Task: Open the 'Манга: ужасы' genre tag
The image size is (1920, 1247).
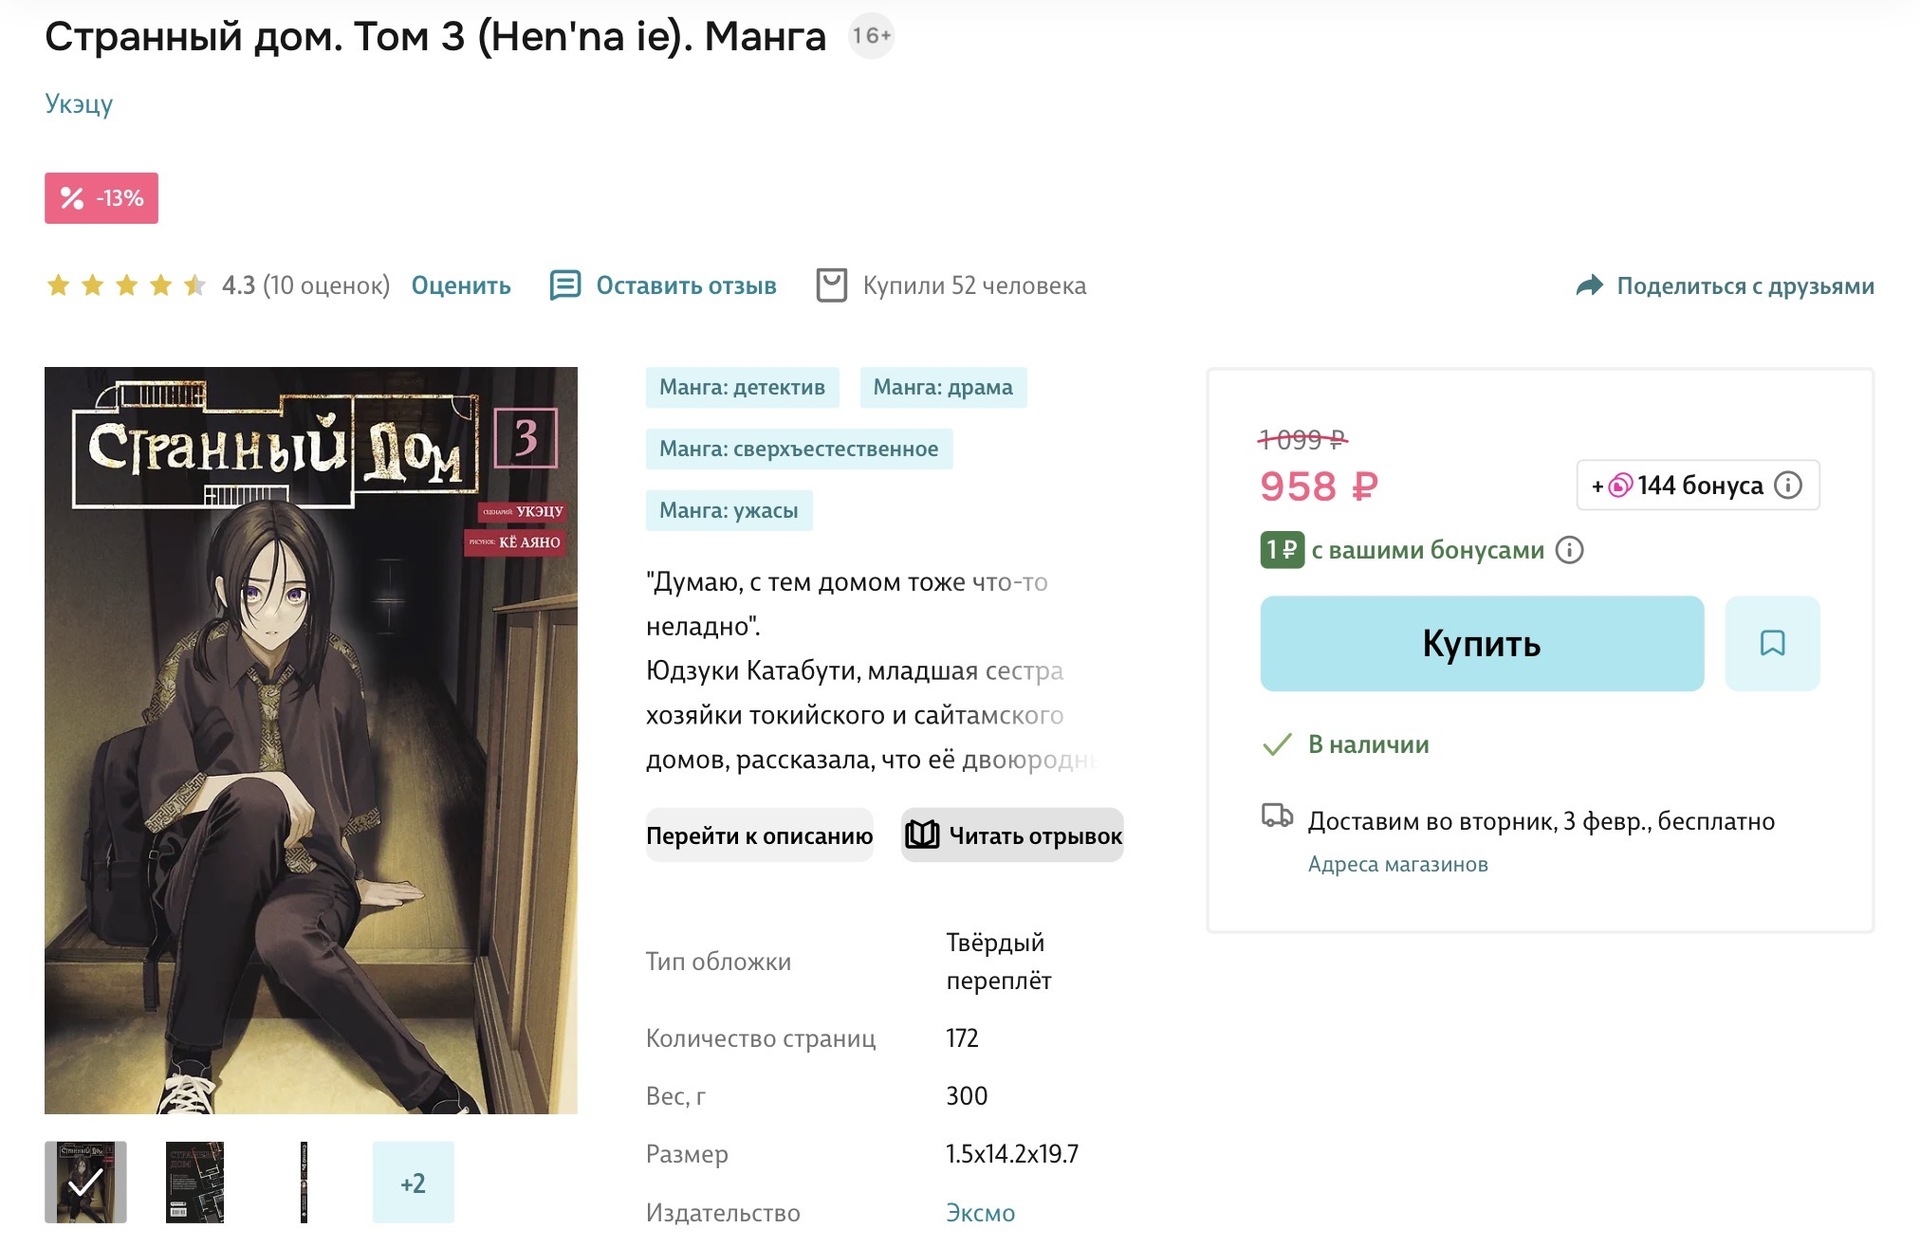Action: [728, 511]
